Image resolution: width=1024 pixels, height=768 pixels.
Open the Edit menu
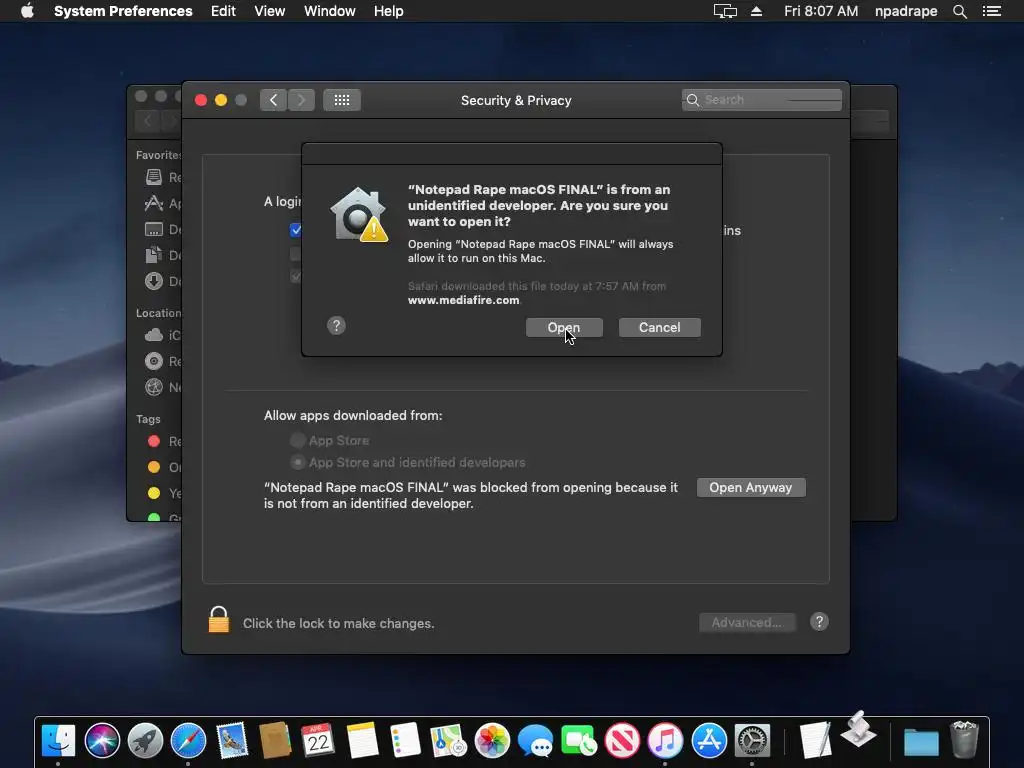tap(223, 11)
